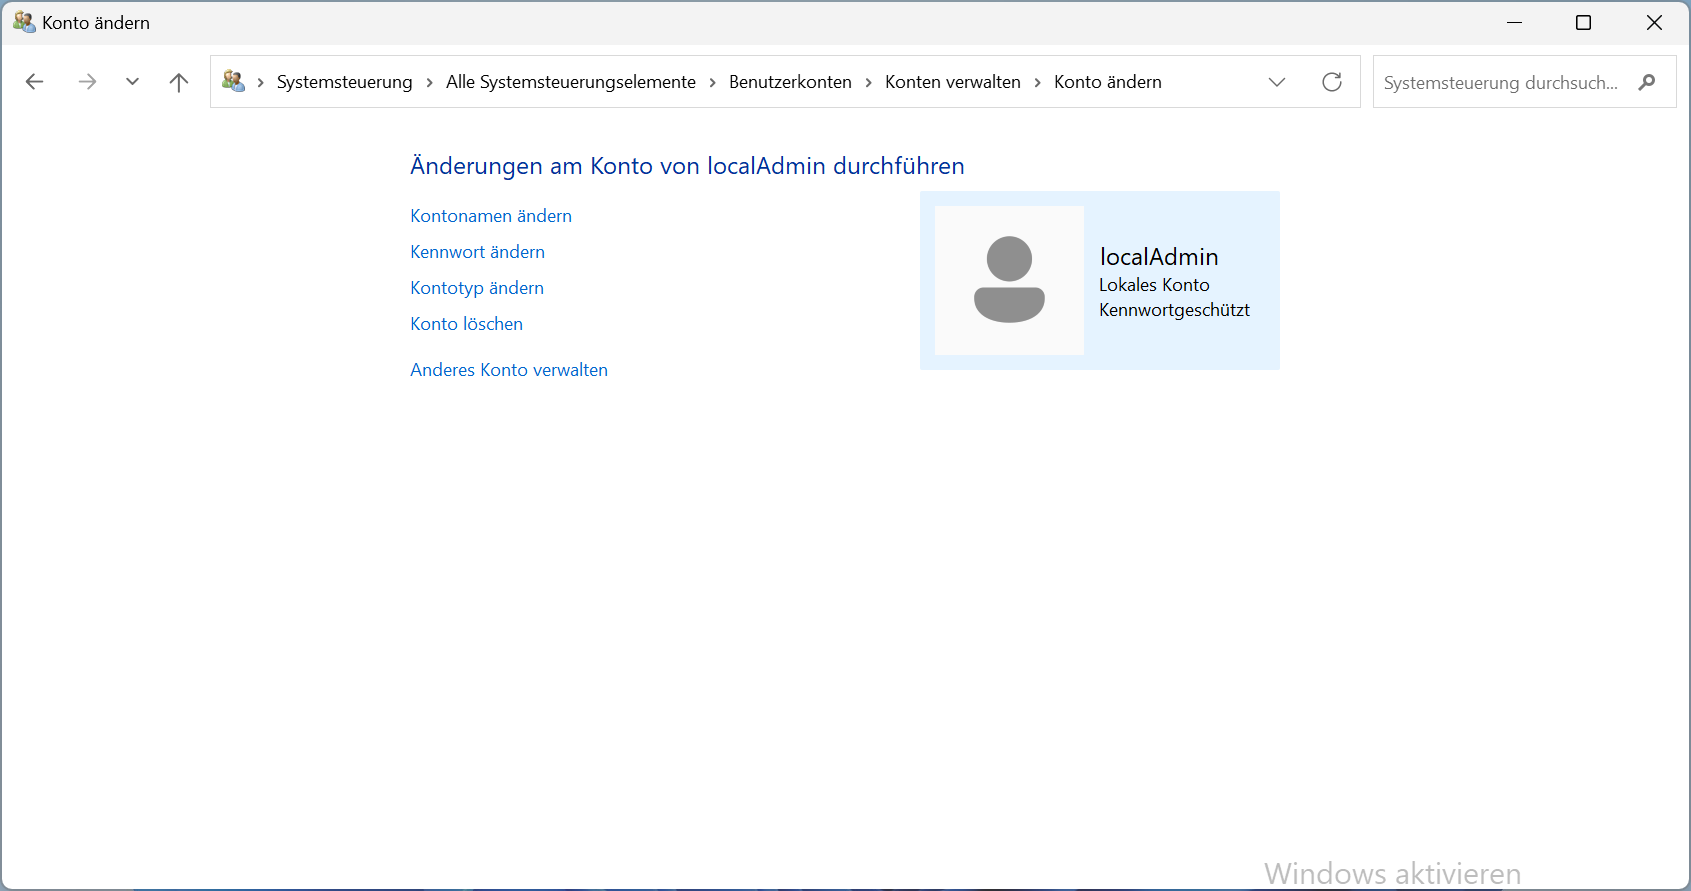The height and width of the screenshot is (891, 1691).
Task: Open Anderes Konto verwalten
Action: click(x=508, y=370)
